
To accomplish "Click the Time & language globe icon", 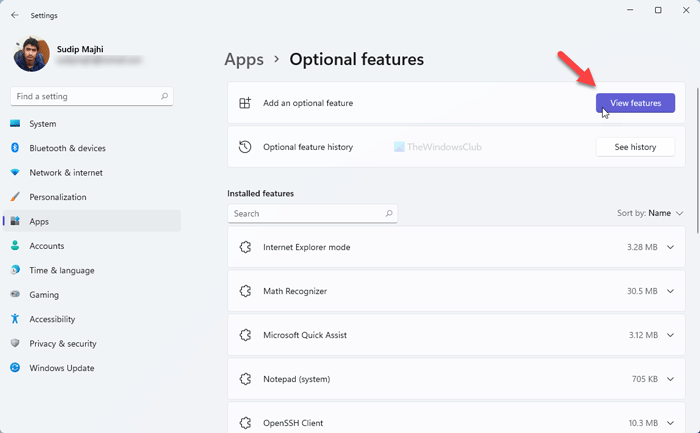I will click(15, 270).
